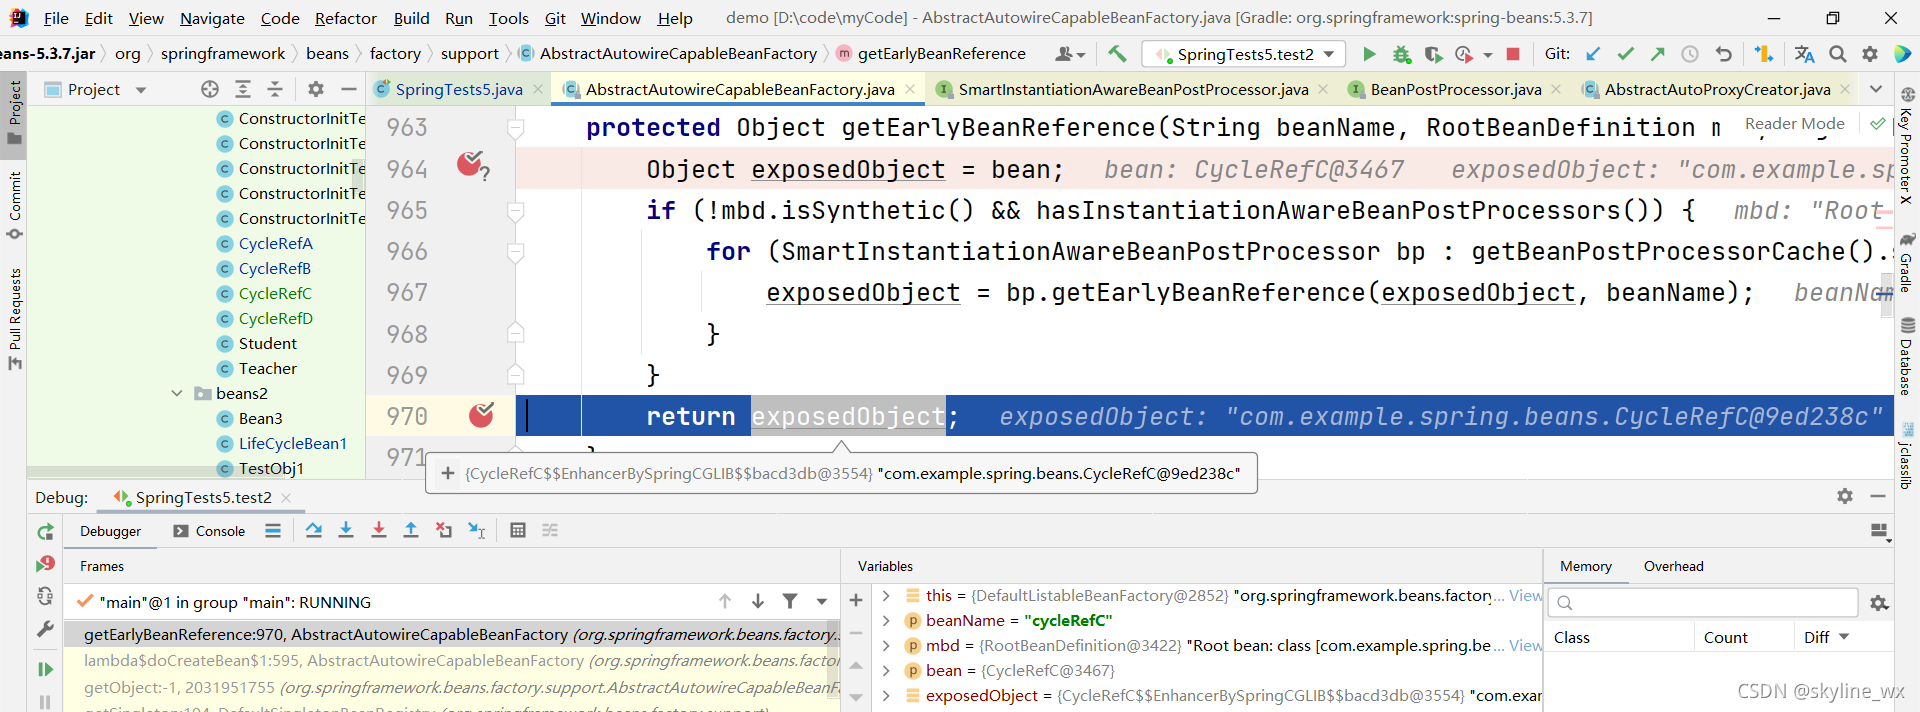1920x712 pixels.
Task: Select lambda$doCreateBean$1:595 stack frame
Action: [x=452, y=660]
